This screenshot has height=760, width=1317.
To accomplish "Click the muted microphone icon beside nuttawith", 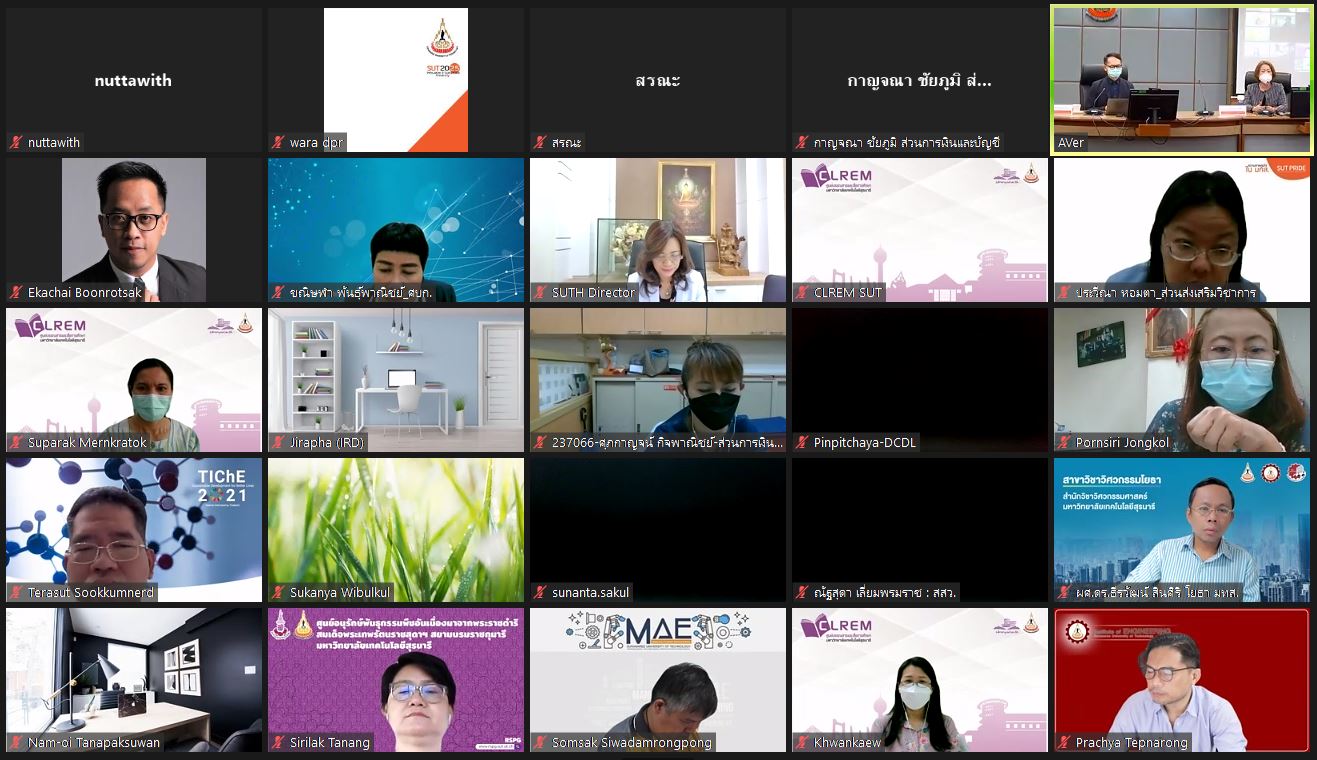I will click(x=16, y=142).
